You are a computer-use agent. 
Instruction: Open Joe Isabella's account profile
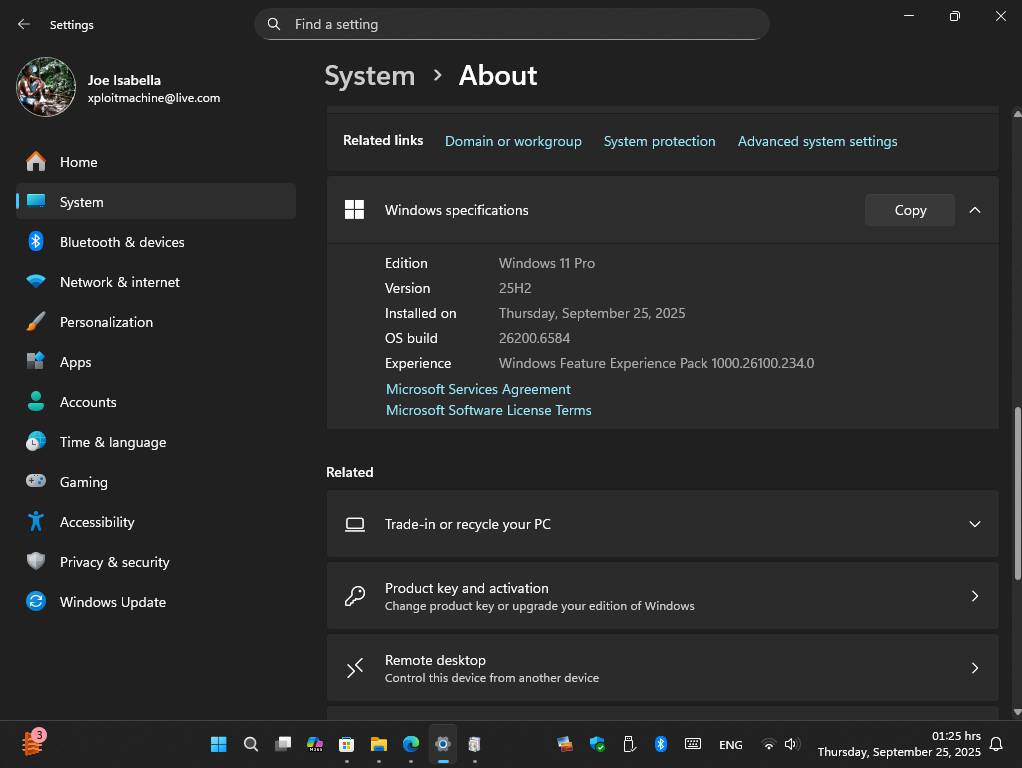click(120, 88)
